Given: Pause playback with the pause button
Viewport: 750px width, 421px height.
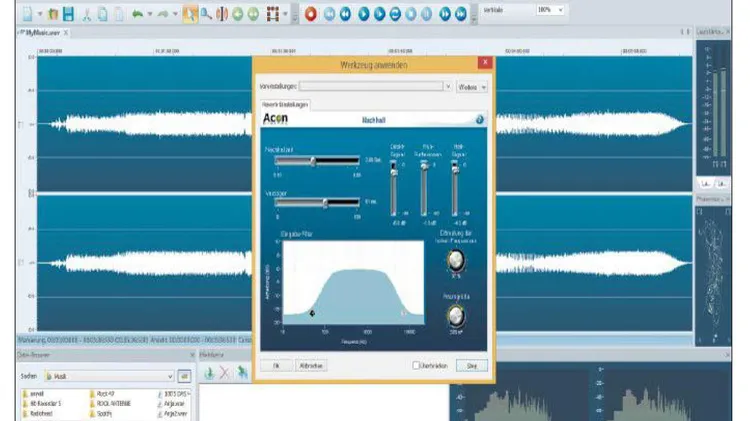Looking at the screenshot, I should [427, 14].
